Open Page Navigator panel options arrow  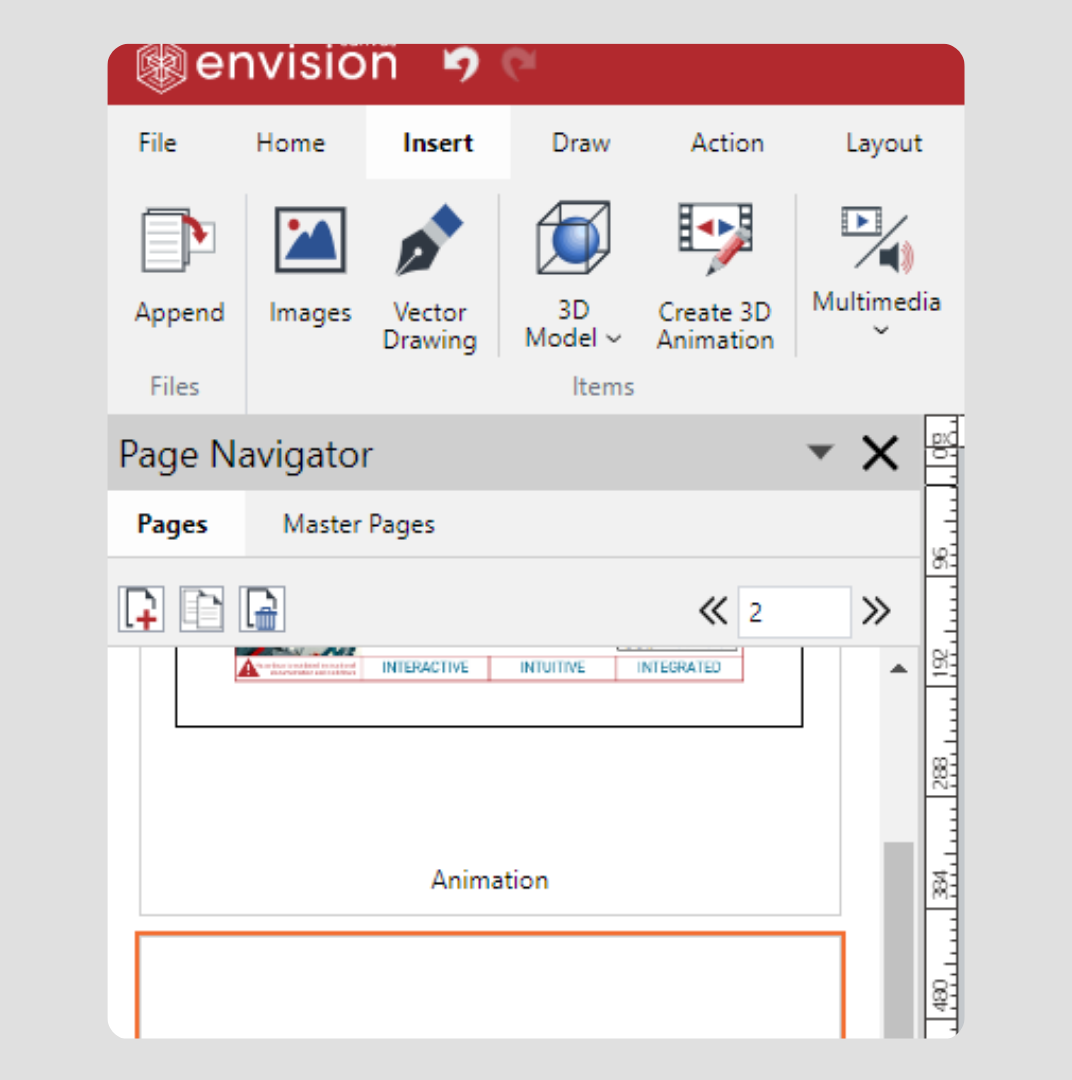point(820,453)
